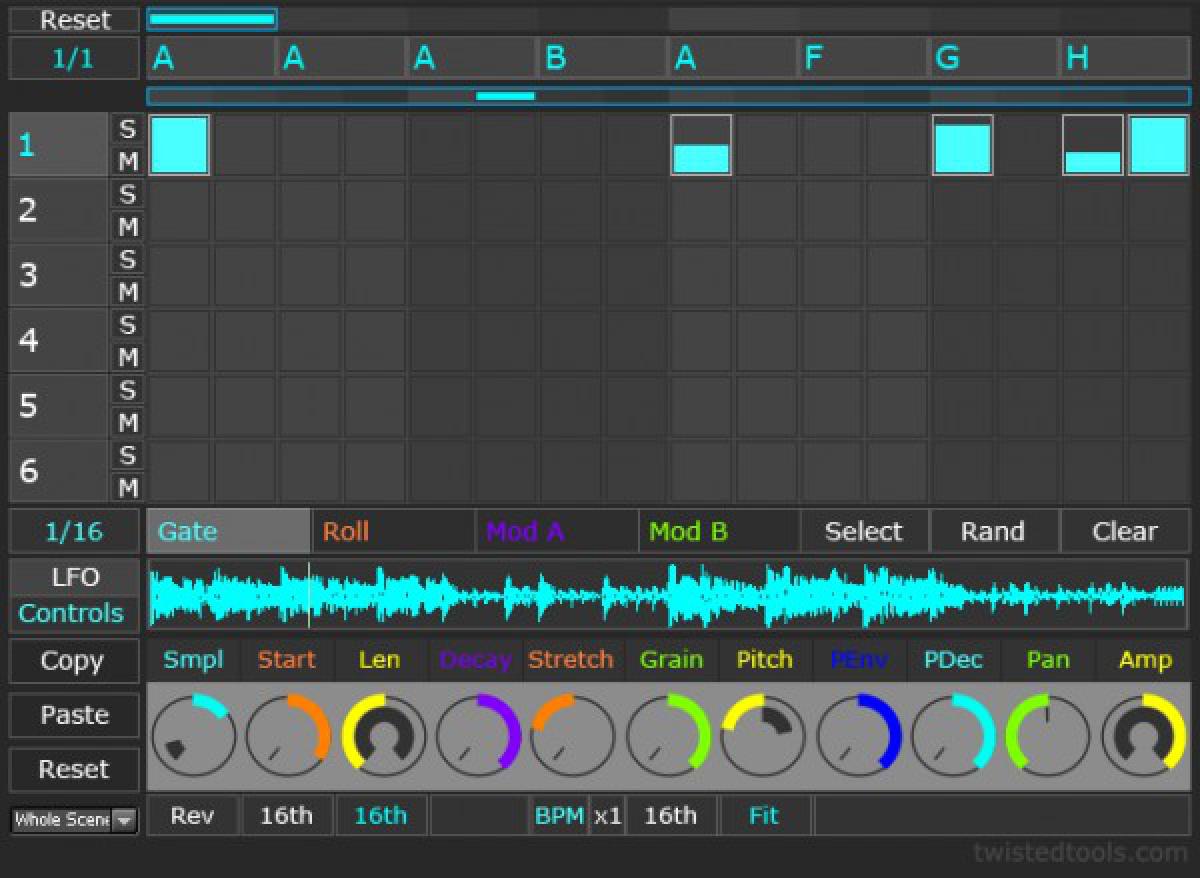
Task: Toggle the Fit option
Action: 764,815
